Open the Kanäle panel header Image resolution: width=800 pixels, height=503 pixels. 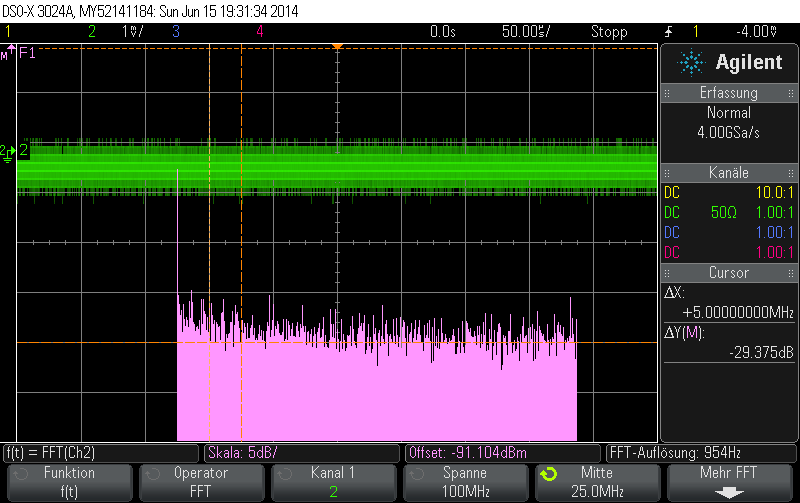tap(729, 172)
